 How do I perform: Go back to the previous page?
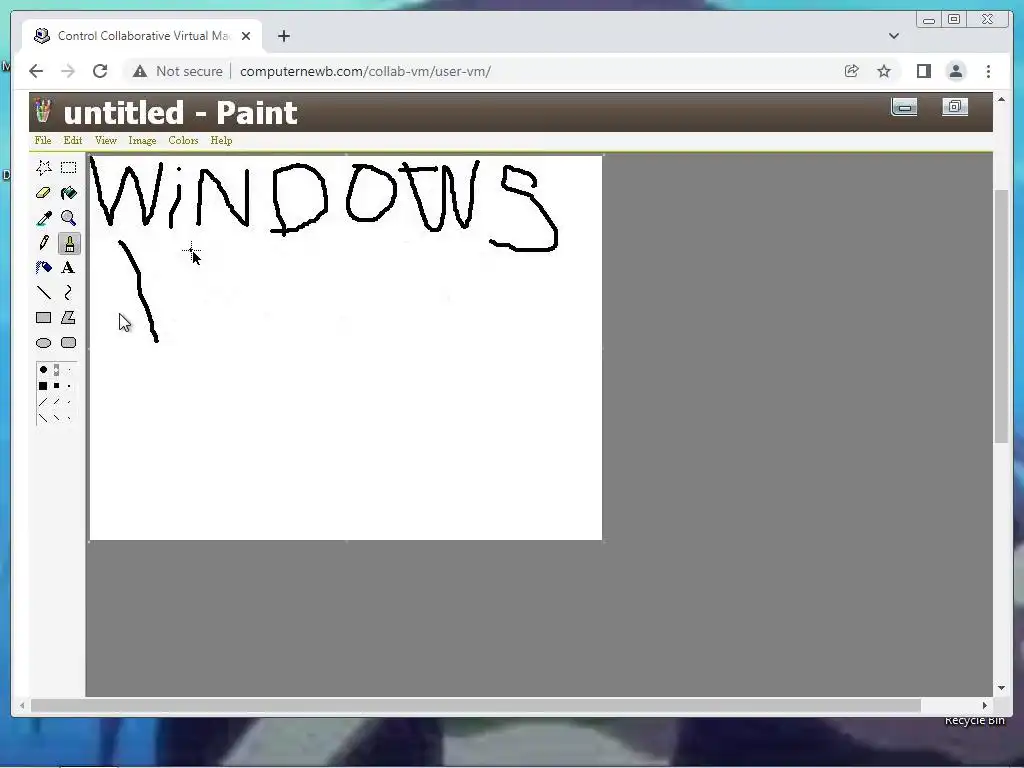(36, 71)
